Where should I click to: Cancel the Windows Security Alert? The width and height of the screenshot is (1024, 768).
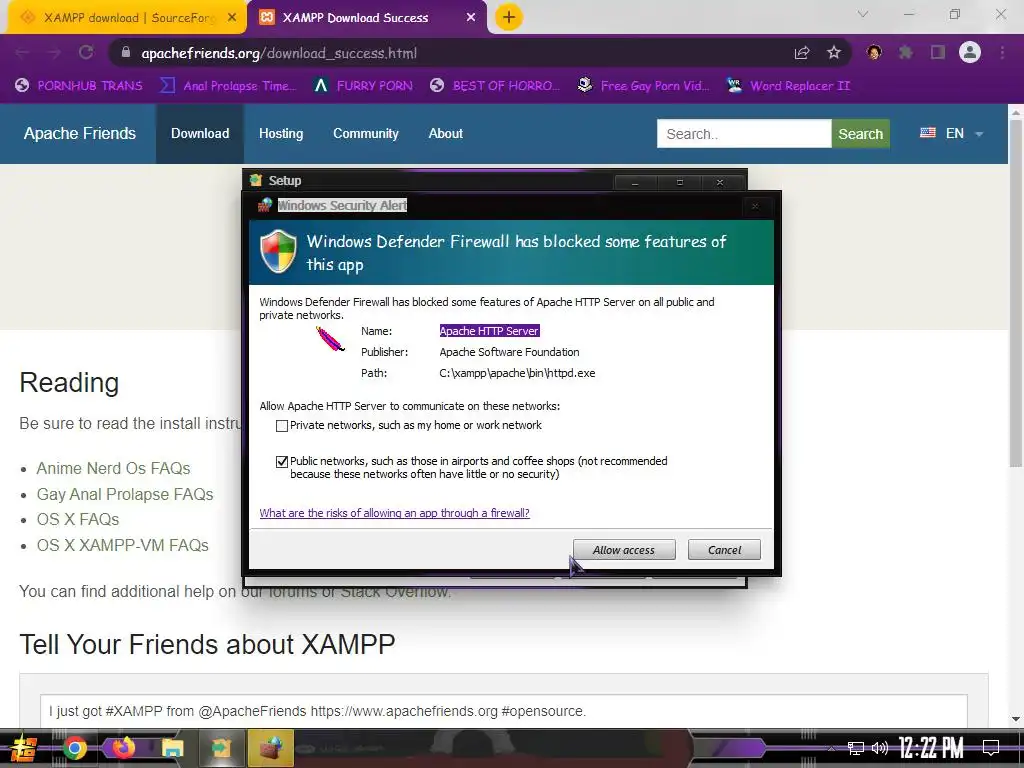(x=724, y=550)
